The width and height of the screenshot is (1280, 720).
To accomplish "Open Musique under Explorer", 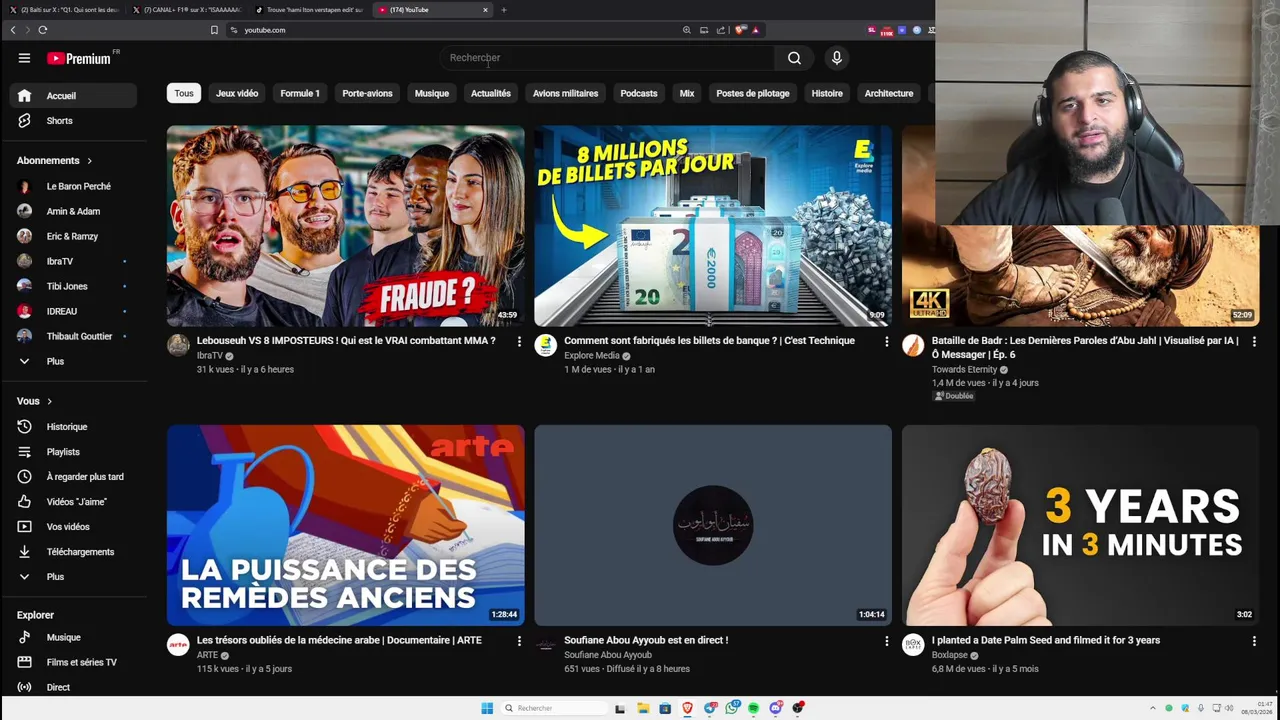I will pos(73,638).
